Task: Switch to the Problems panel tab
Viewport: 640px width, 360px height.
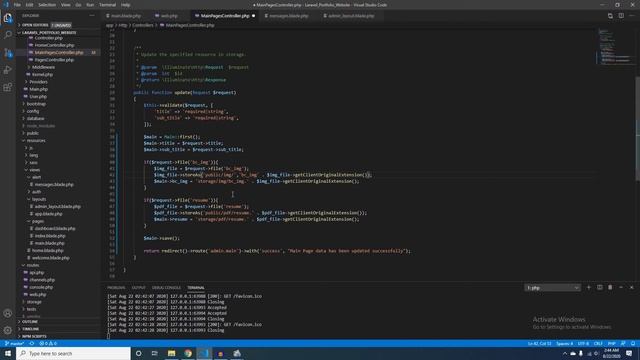Action: [x=116, y=288]
